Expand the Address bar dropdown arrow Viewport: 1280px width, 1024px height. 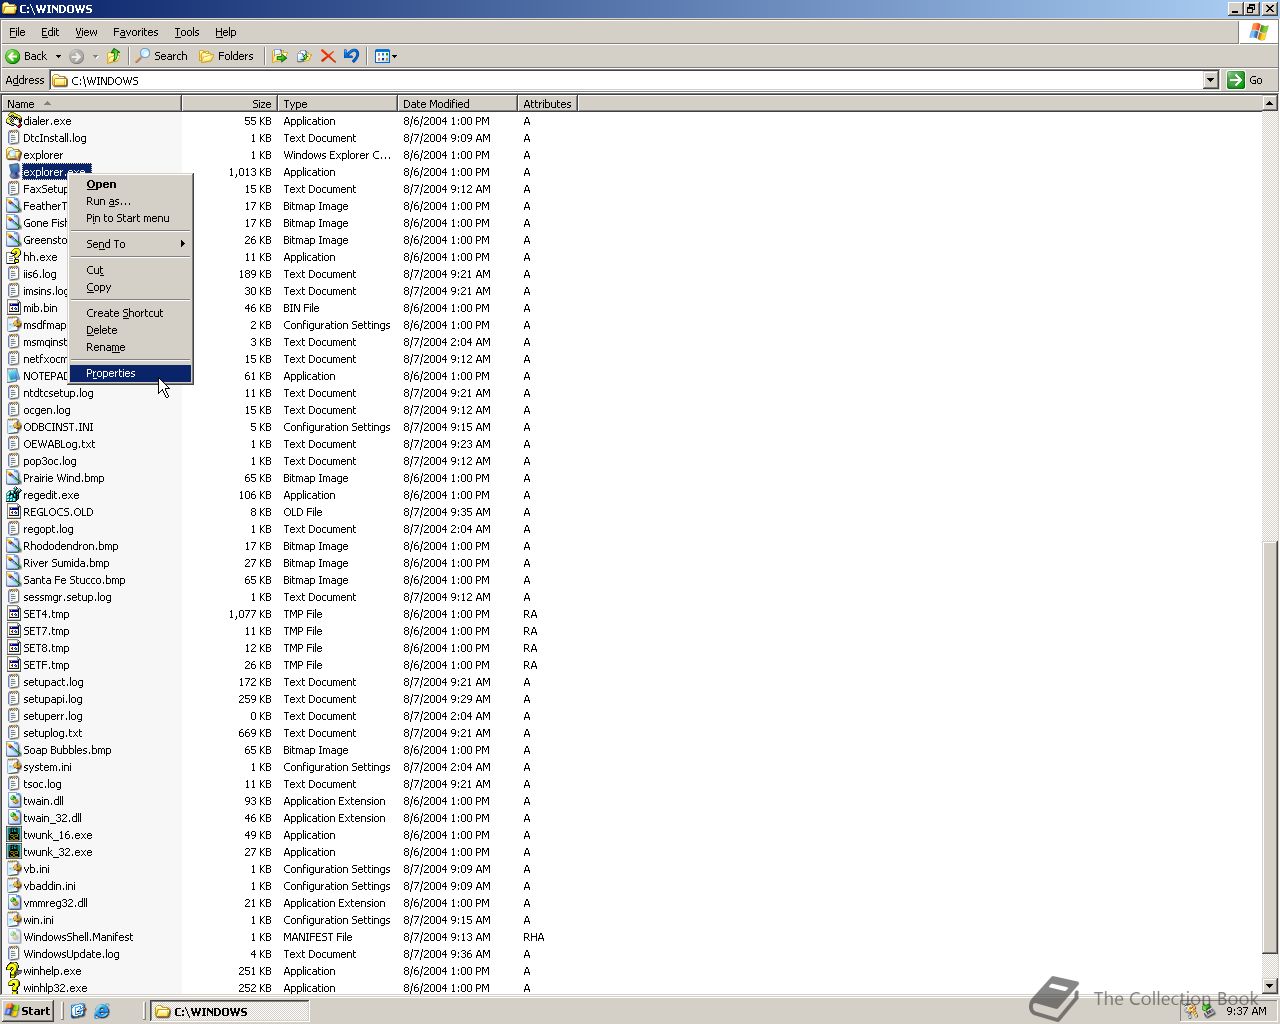(1210, 80)
